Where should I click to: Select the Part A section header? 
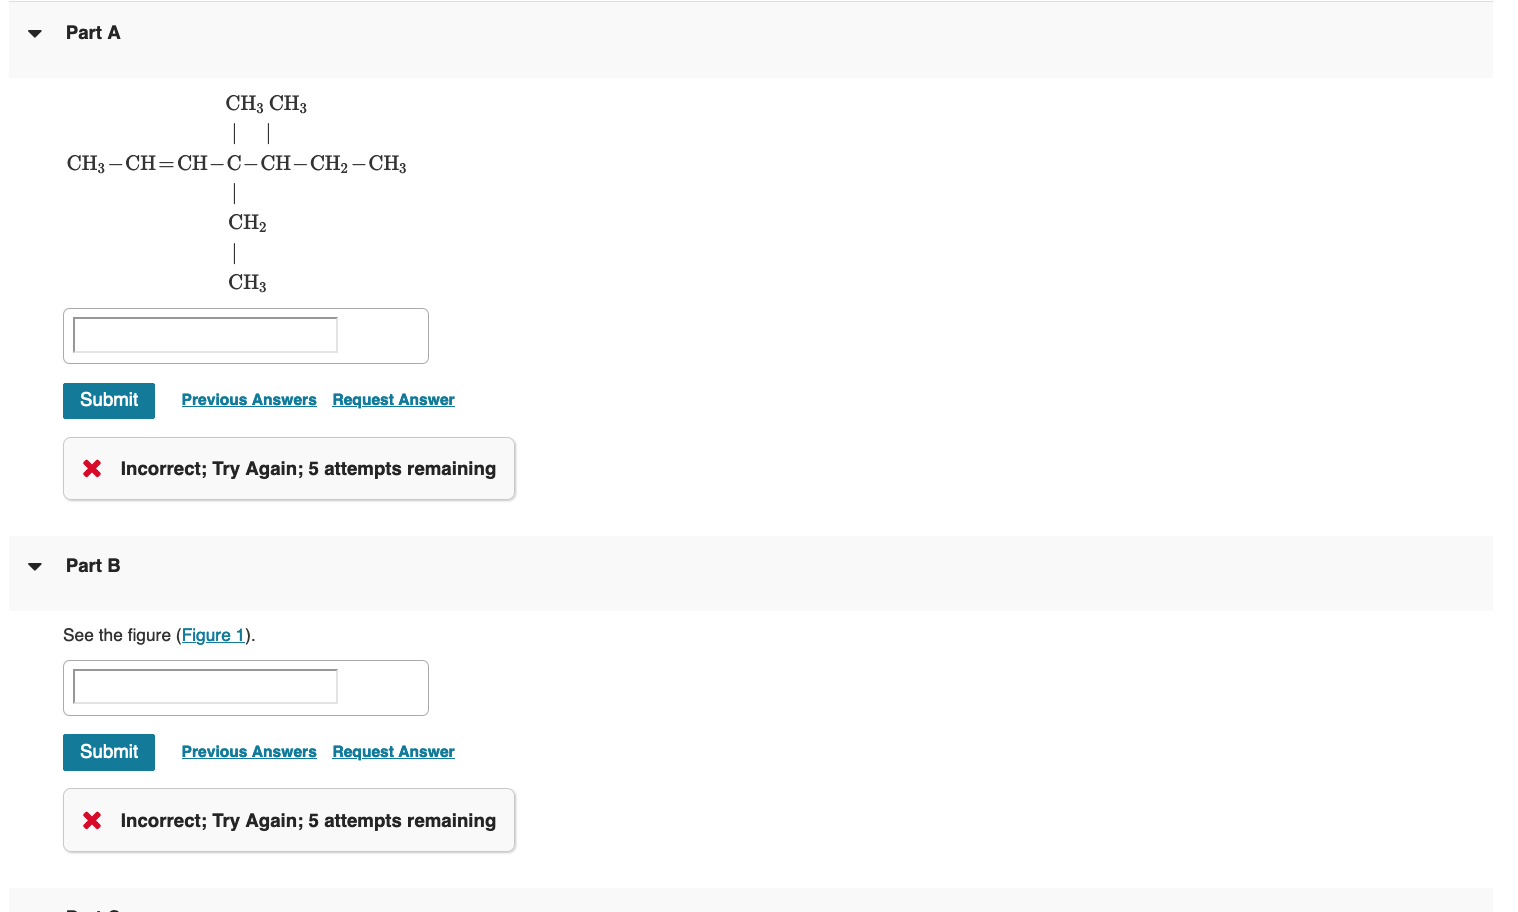pos(93,32)
